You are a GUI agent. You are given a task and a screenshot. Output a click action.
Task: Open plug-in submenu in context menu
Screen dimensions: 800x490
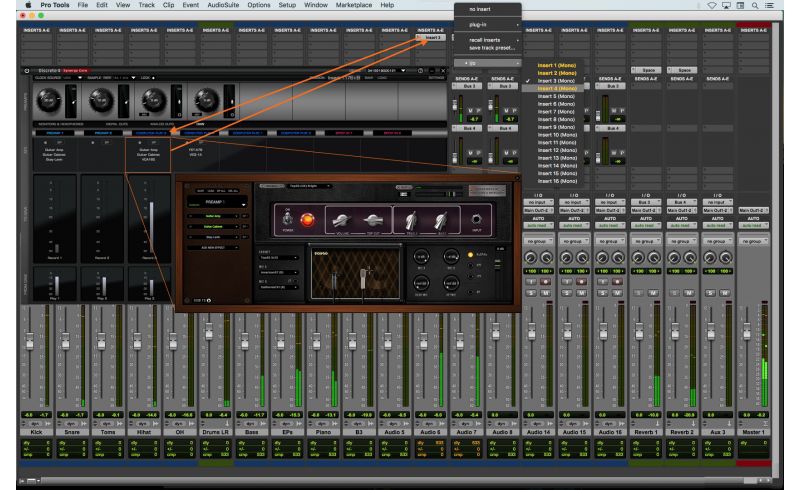487,24
